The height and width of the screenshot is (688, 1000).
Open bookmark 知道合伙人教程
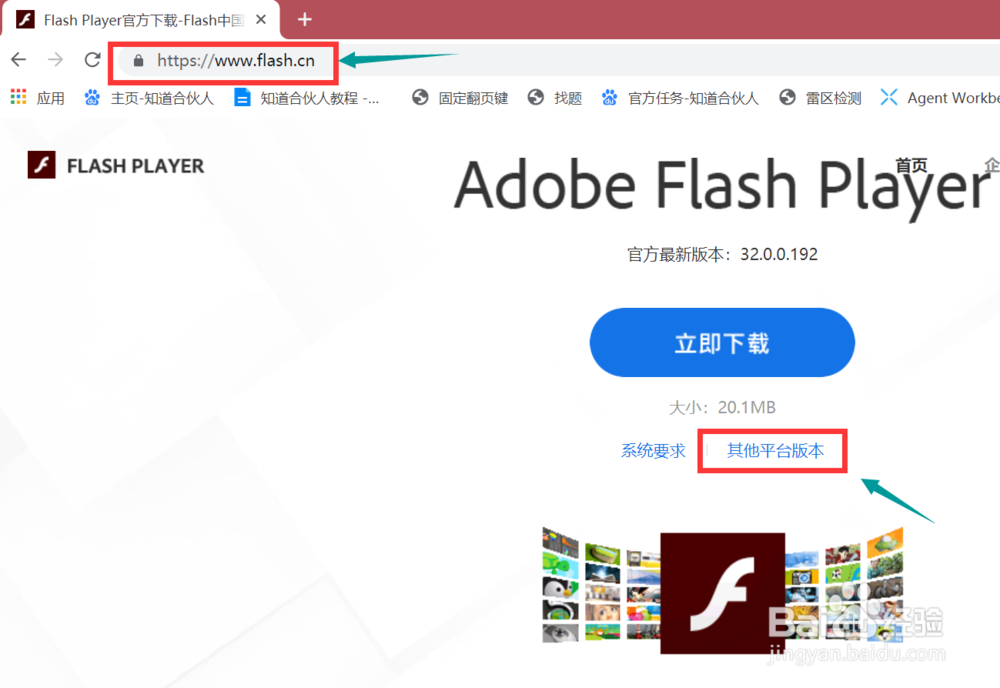click(x=307, y=98)
